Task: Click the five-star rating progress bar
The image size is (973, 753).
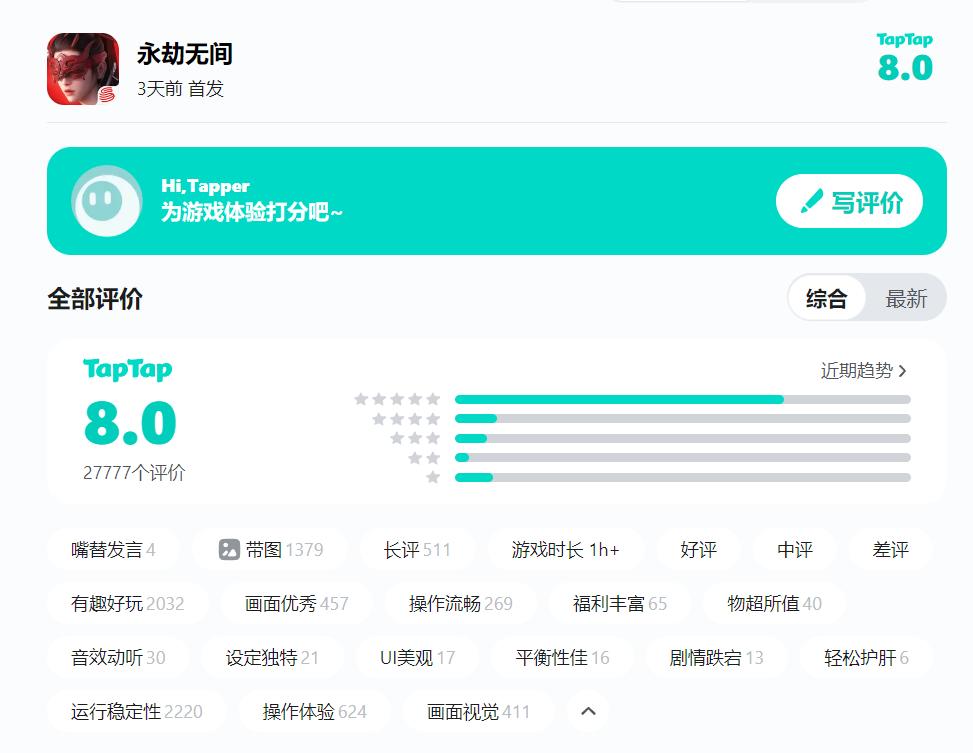Action: (682, 400)
